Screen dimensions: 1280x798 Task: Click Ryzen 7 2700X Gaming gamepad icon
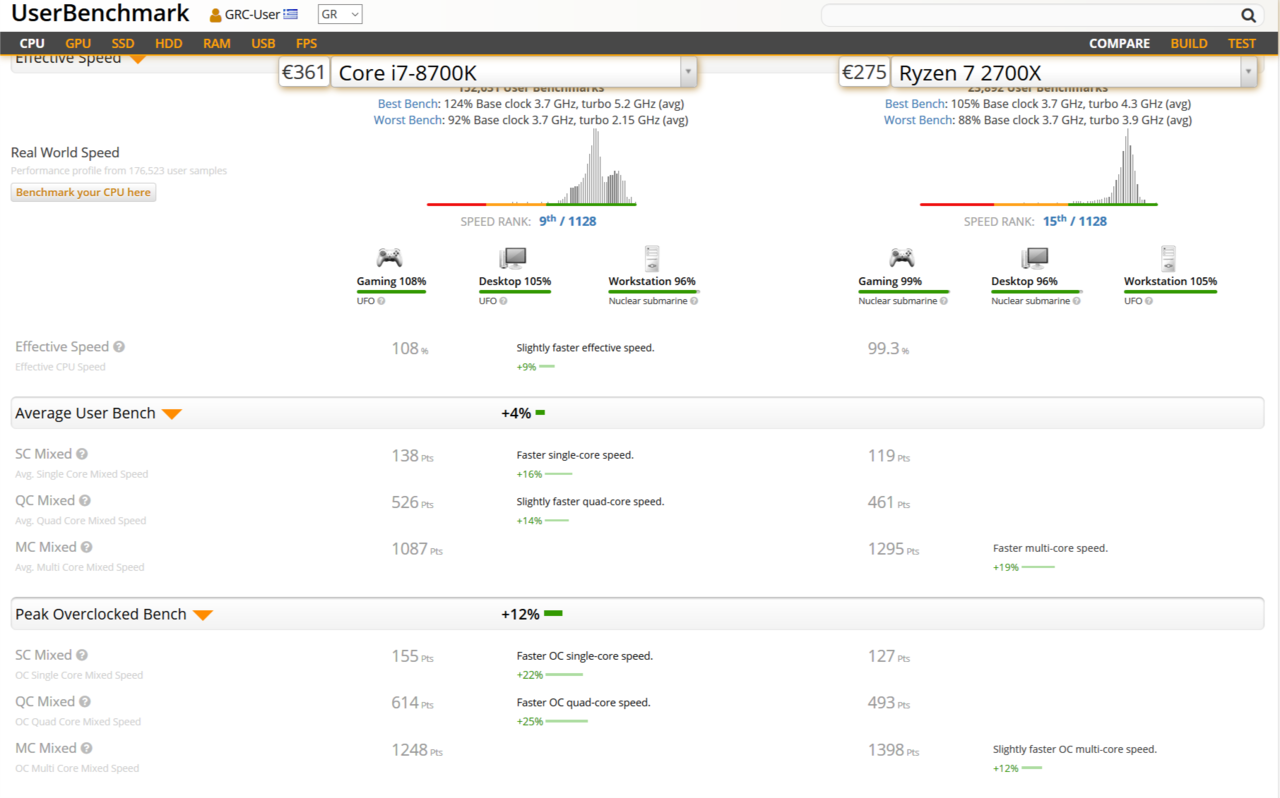coord(902,258)
